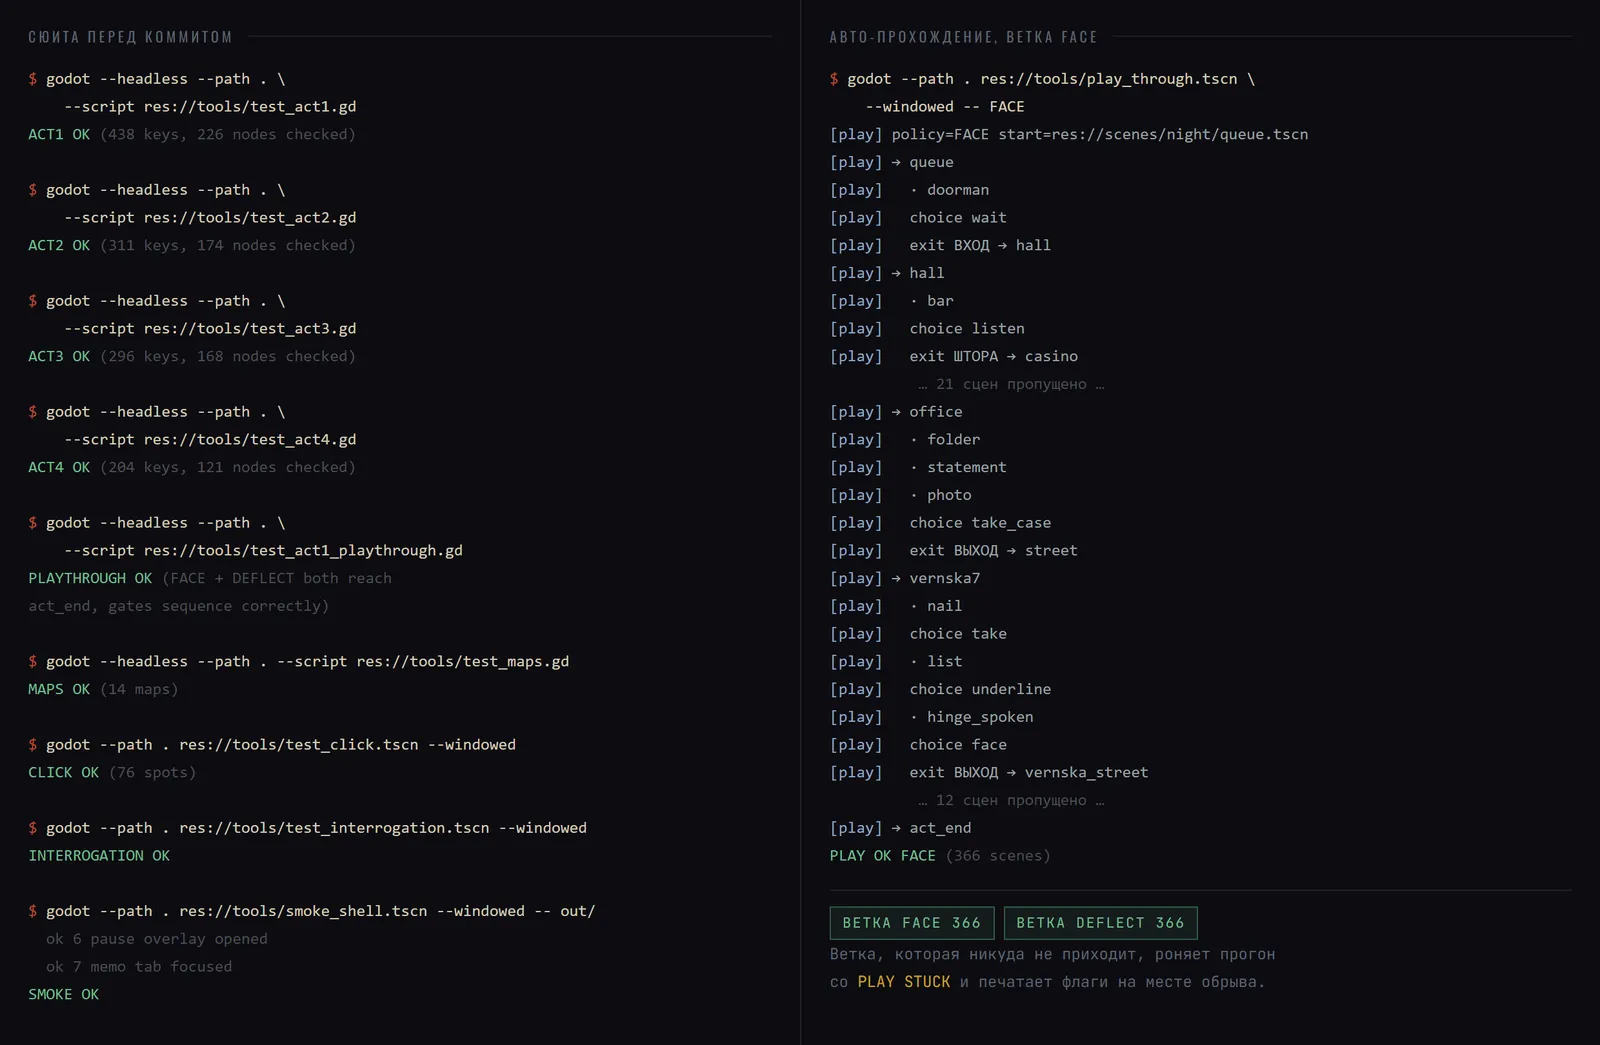
Task: Click the test_act2.gd script path line
Action: click(210, 217)
